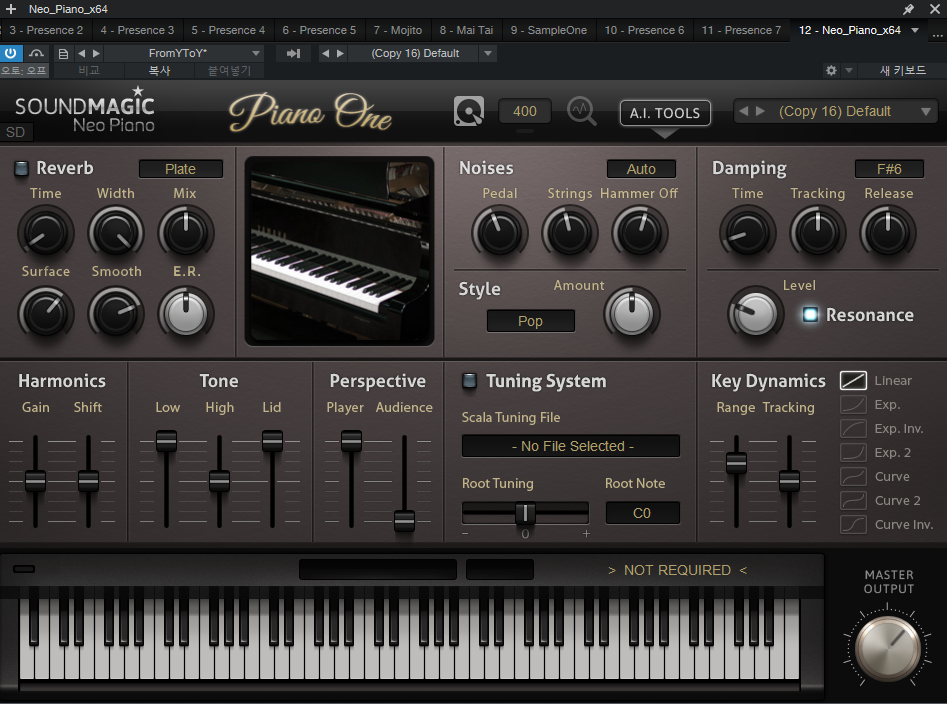The image size is (947, 704).
Task: Click the Hammer Off knob
Action: click(640, 233)
